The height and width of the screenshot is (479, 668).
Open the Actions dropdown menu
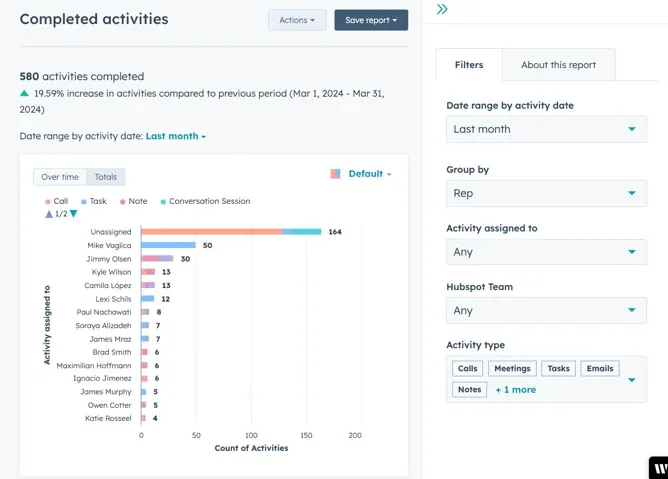(297, 20)
